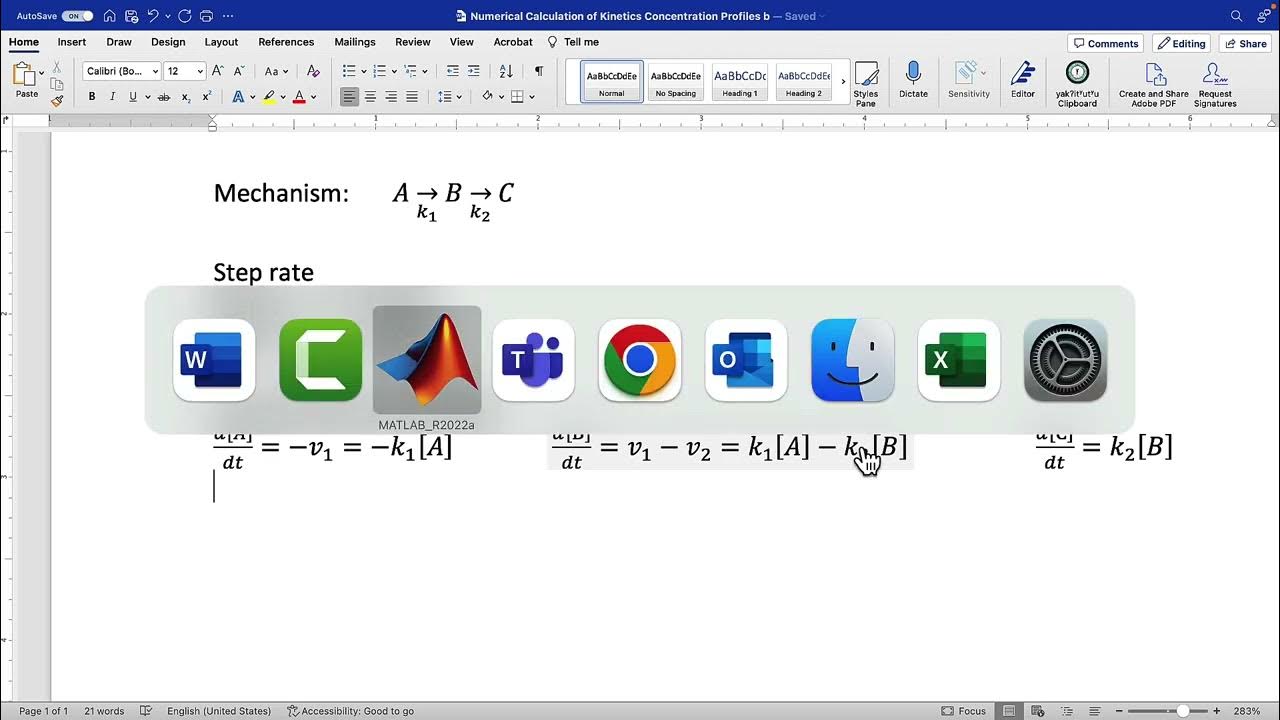Screen dimensions: 1280x720
Task: Click the Undo arrow icon
Action: [x=152, y=16]
